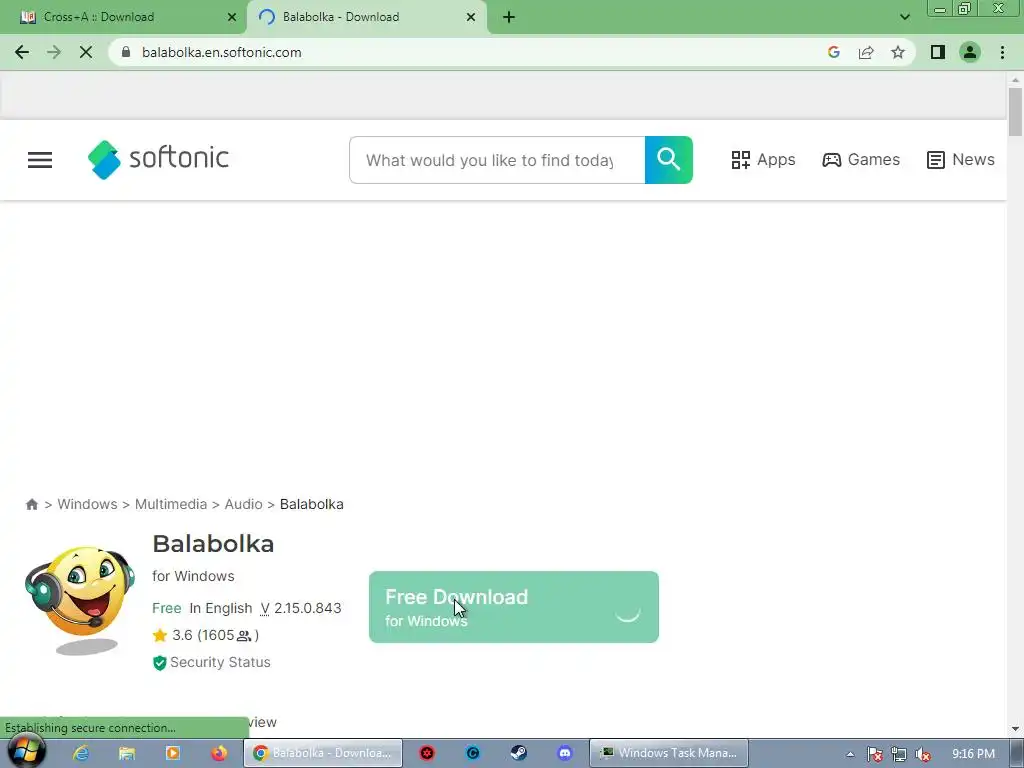The height and width of the screenshot is (768, 1024).
Task: Open Discord from the taskbar
Action: (x=565, y=753)
